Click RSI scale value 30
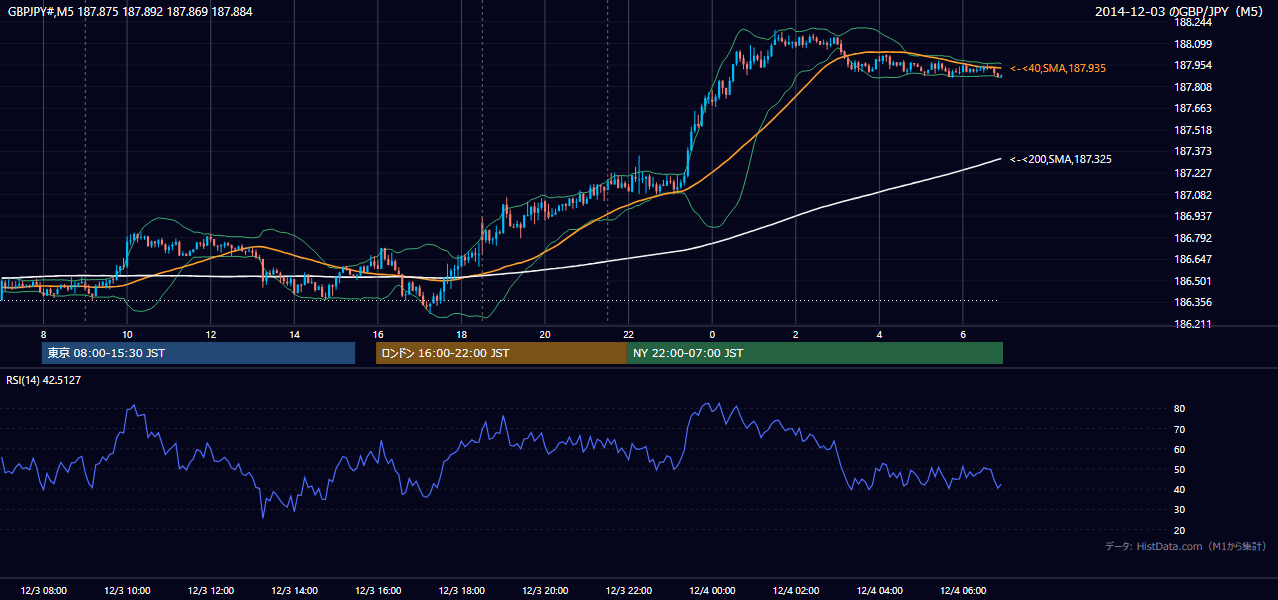This screenshot has height=600, width=1278. [x=1180, y=510]
